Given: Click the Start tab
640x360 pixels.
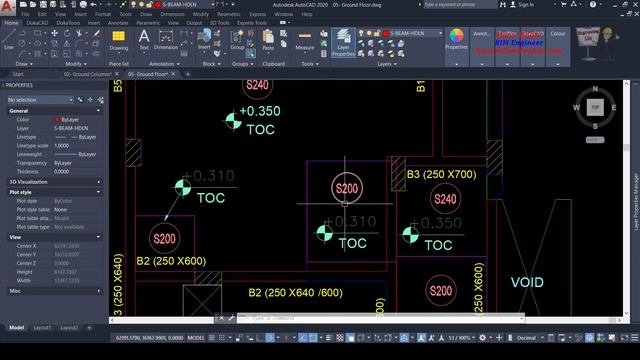Looking at the screenshot, I should [18, 74].
